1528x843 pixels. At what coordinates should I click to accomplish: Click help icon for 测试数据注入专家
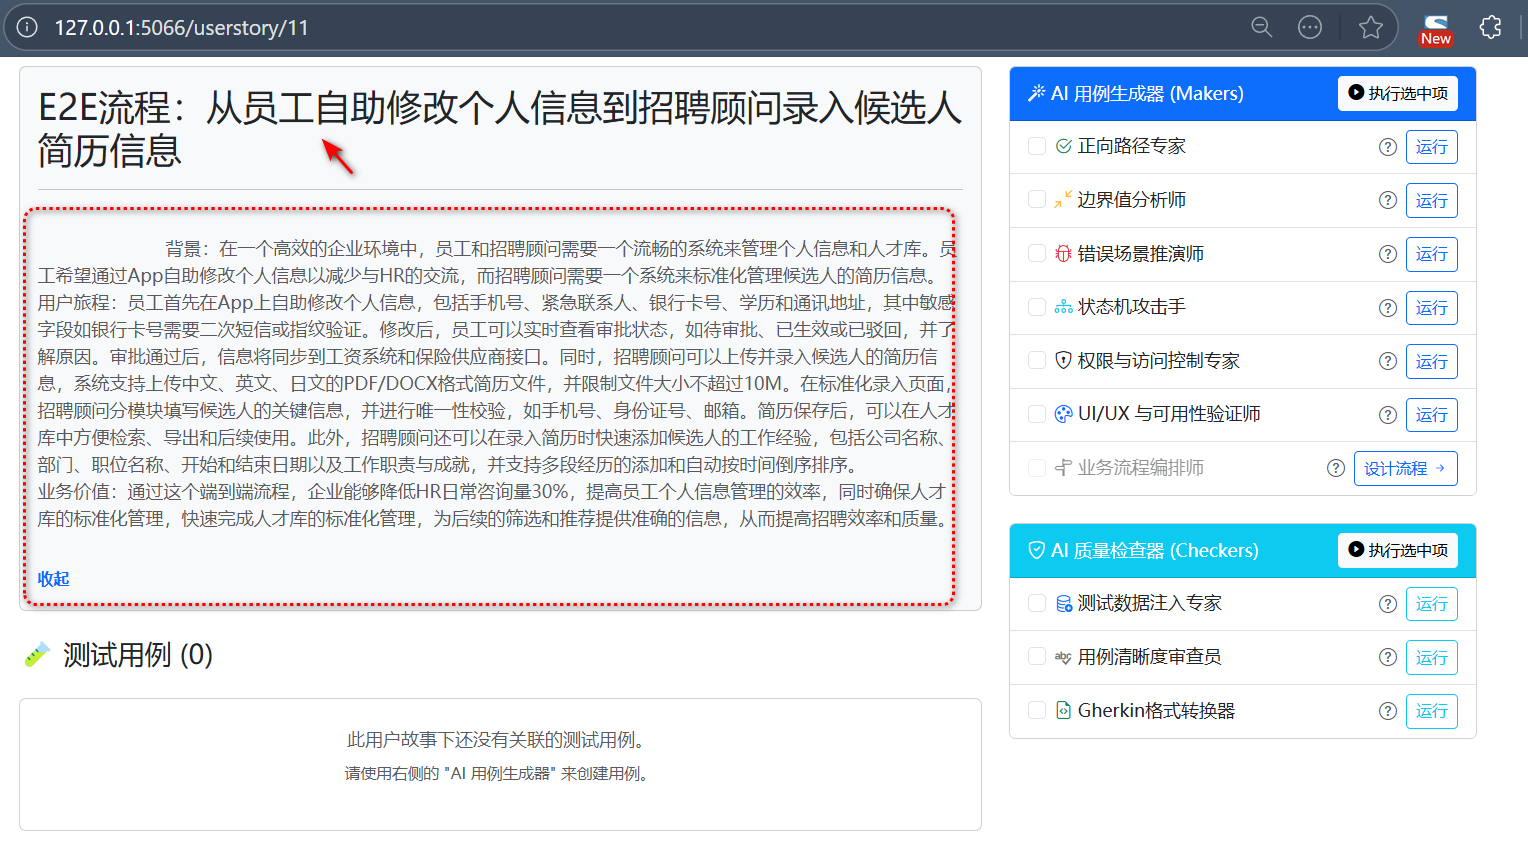(1388, 604)
